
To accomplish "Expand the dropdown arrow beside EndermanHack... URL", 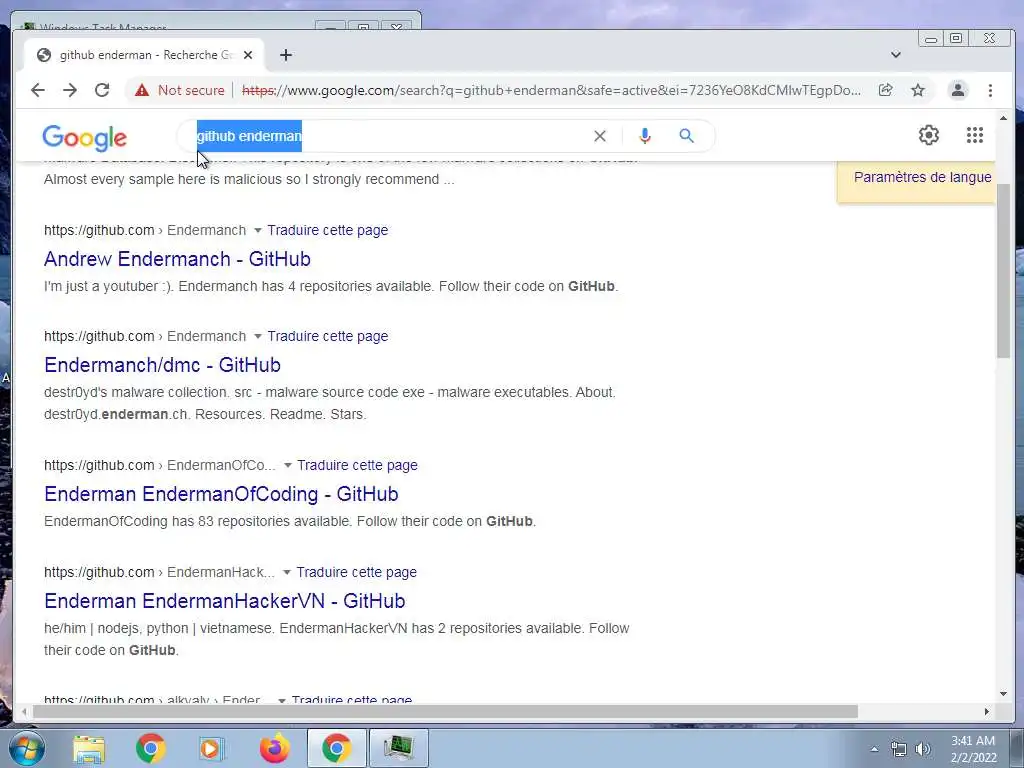I will pos(287,573).
